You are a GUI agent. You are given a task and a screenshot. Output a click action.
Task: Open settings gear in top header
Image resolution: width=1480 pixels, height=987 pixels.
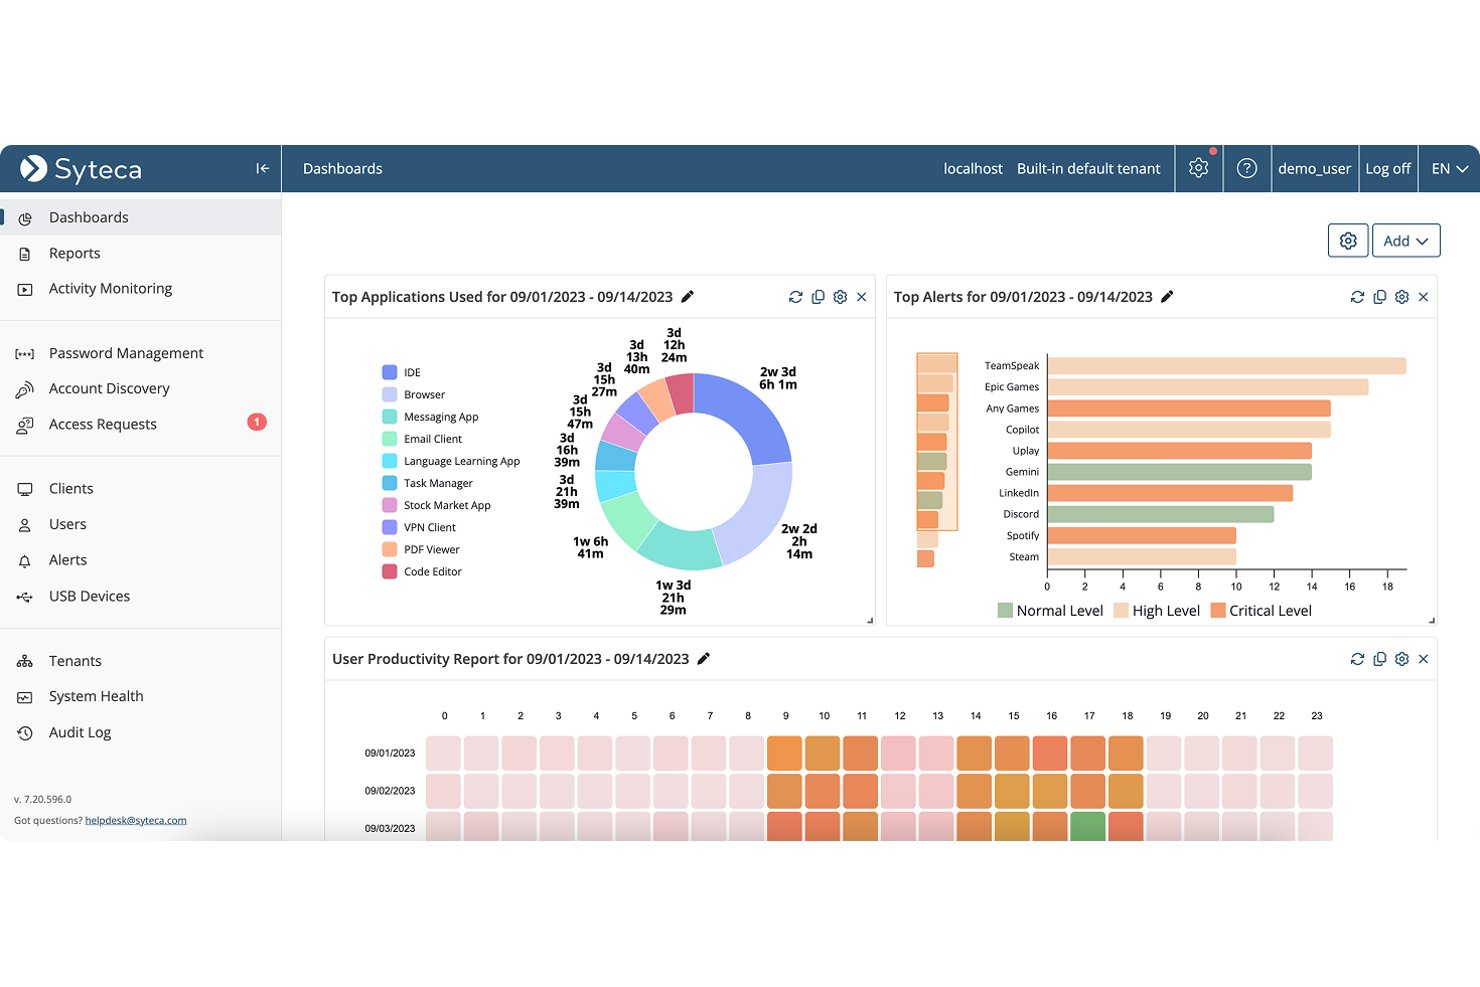coord(1198,168)
